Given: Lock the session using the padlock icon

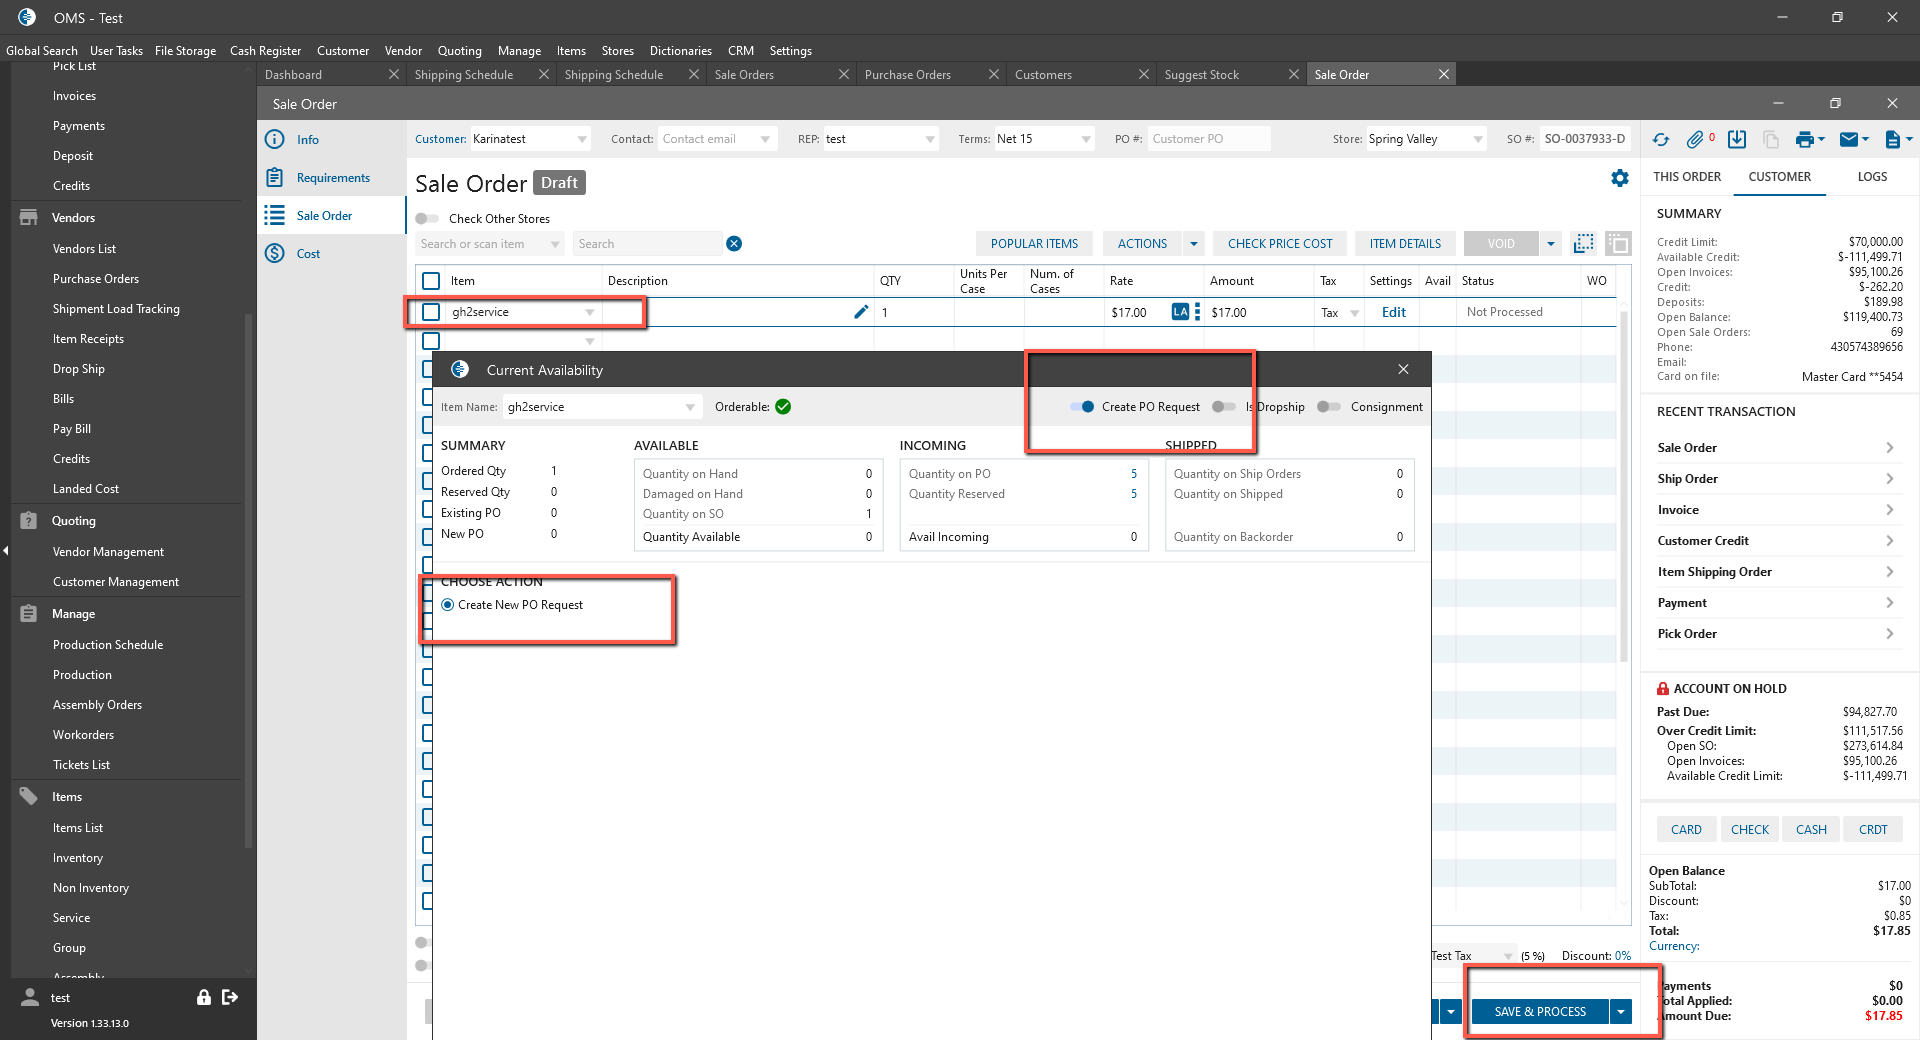Looking at the screenshot, I should pyautogui.click(x=204, y=997).
